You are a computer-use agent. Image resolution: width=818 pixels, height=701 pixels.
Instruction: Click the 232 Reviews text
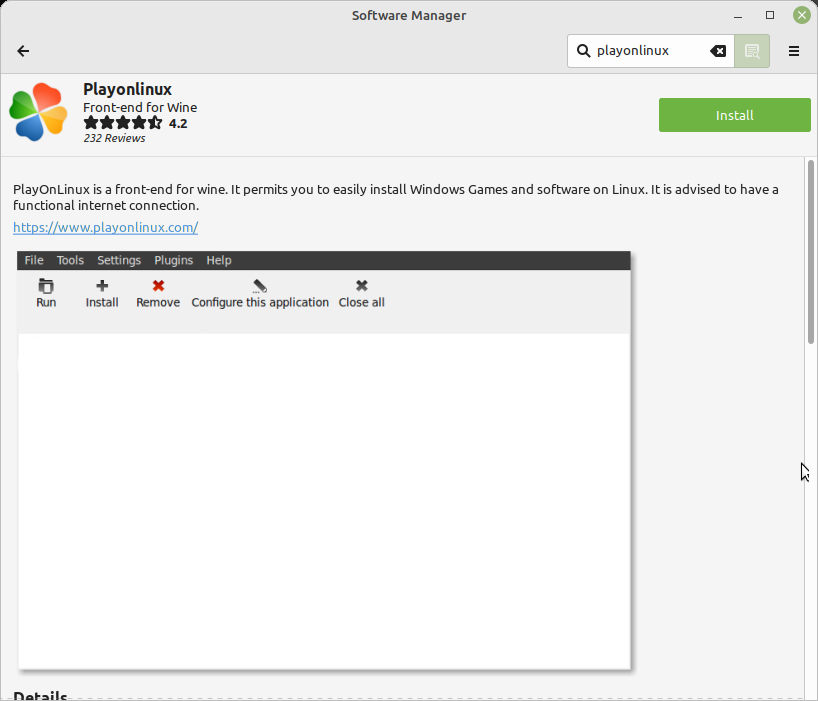coord(114,138)
